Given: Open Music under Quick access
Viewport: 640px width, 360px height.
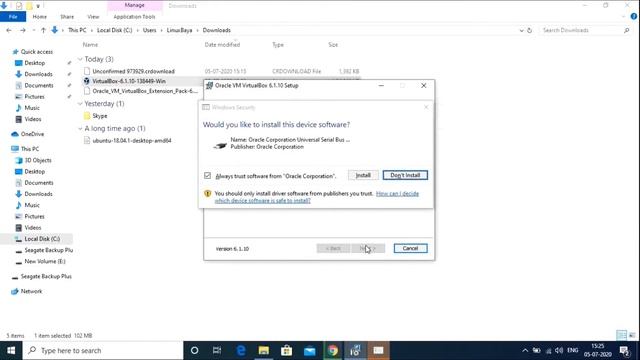Looking at the screenshot, I should click(x=32, y=108).
